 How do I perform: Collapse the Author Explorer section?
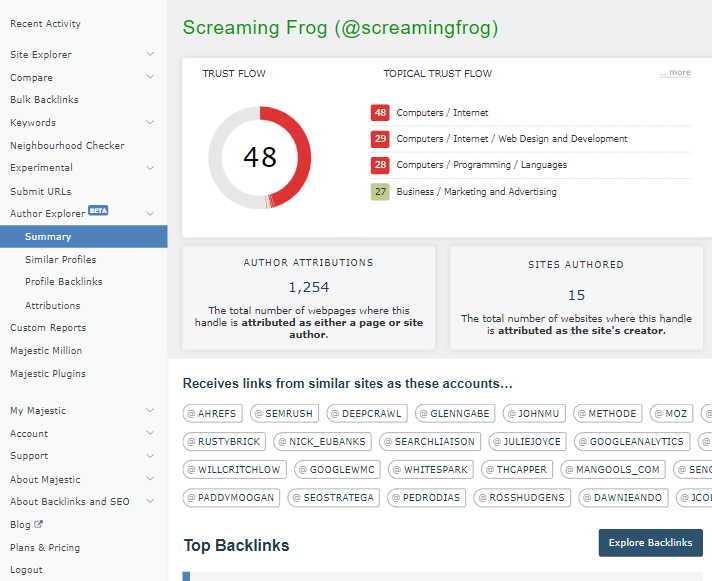[150, 214]
